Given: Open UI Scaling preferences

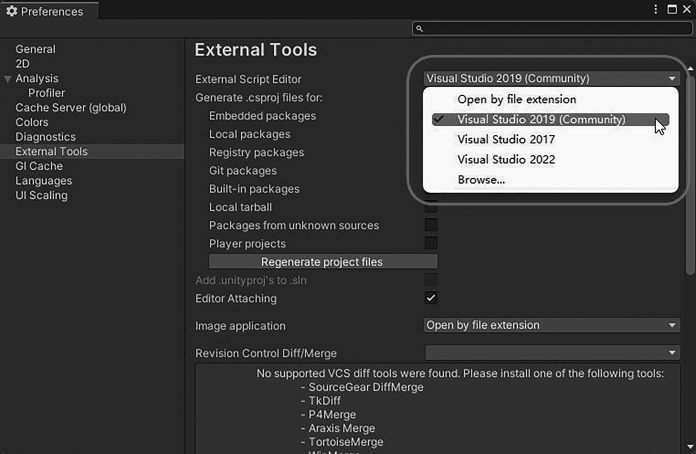Looking at the screenshot, I should pos(41,195).
